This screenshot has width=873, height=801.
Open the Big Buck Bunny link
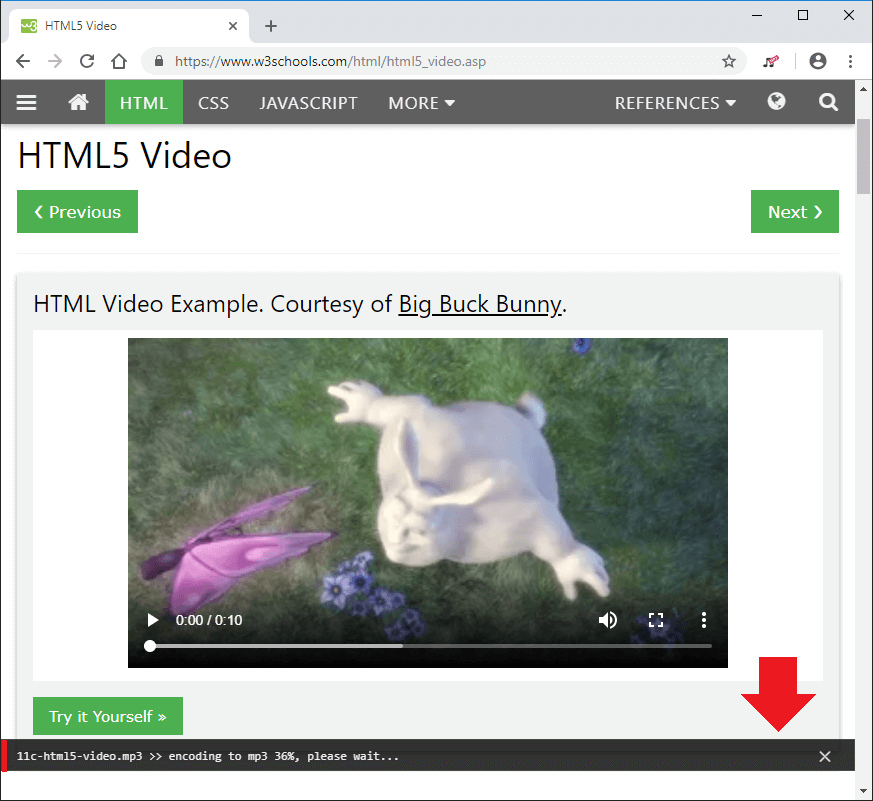(480, 304)
